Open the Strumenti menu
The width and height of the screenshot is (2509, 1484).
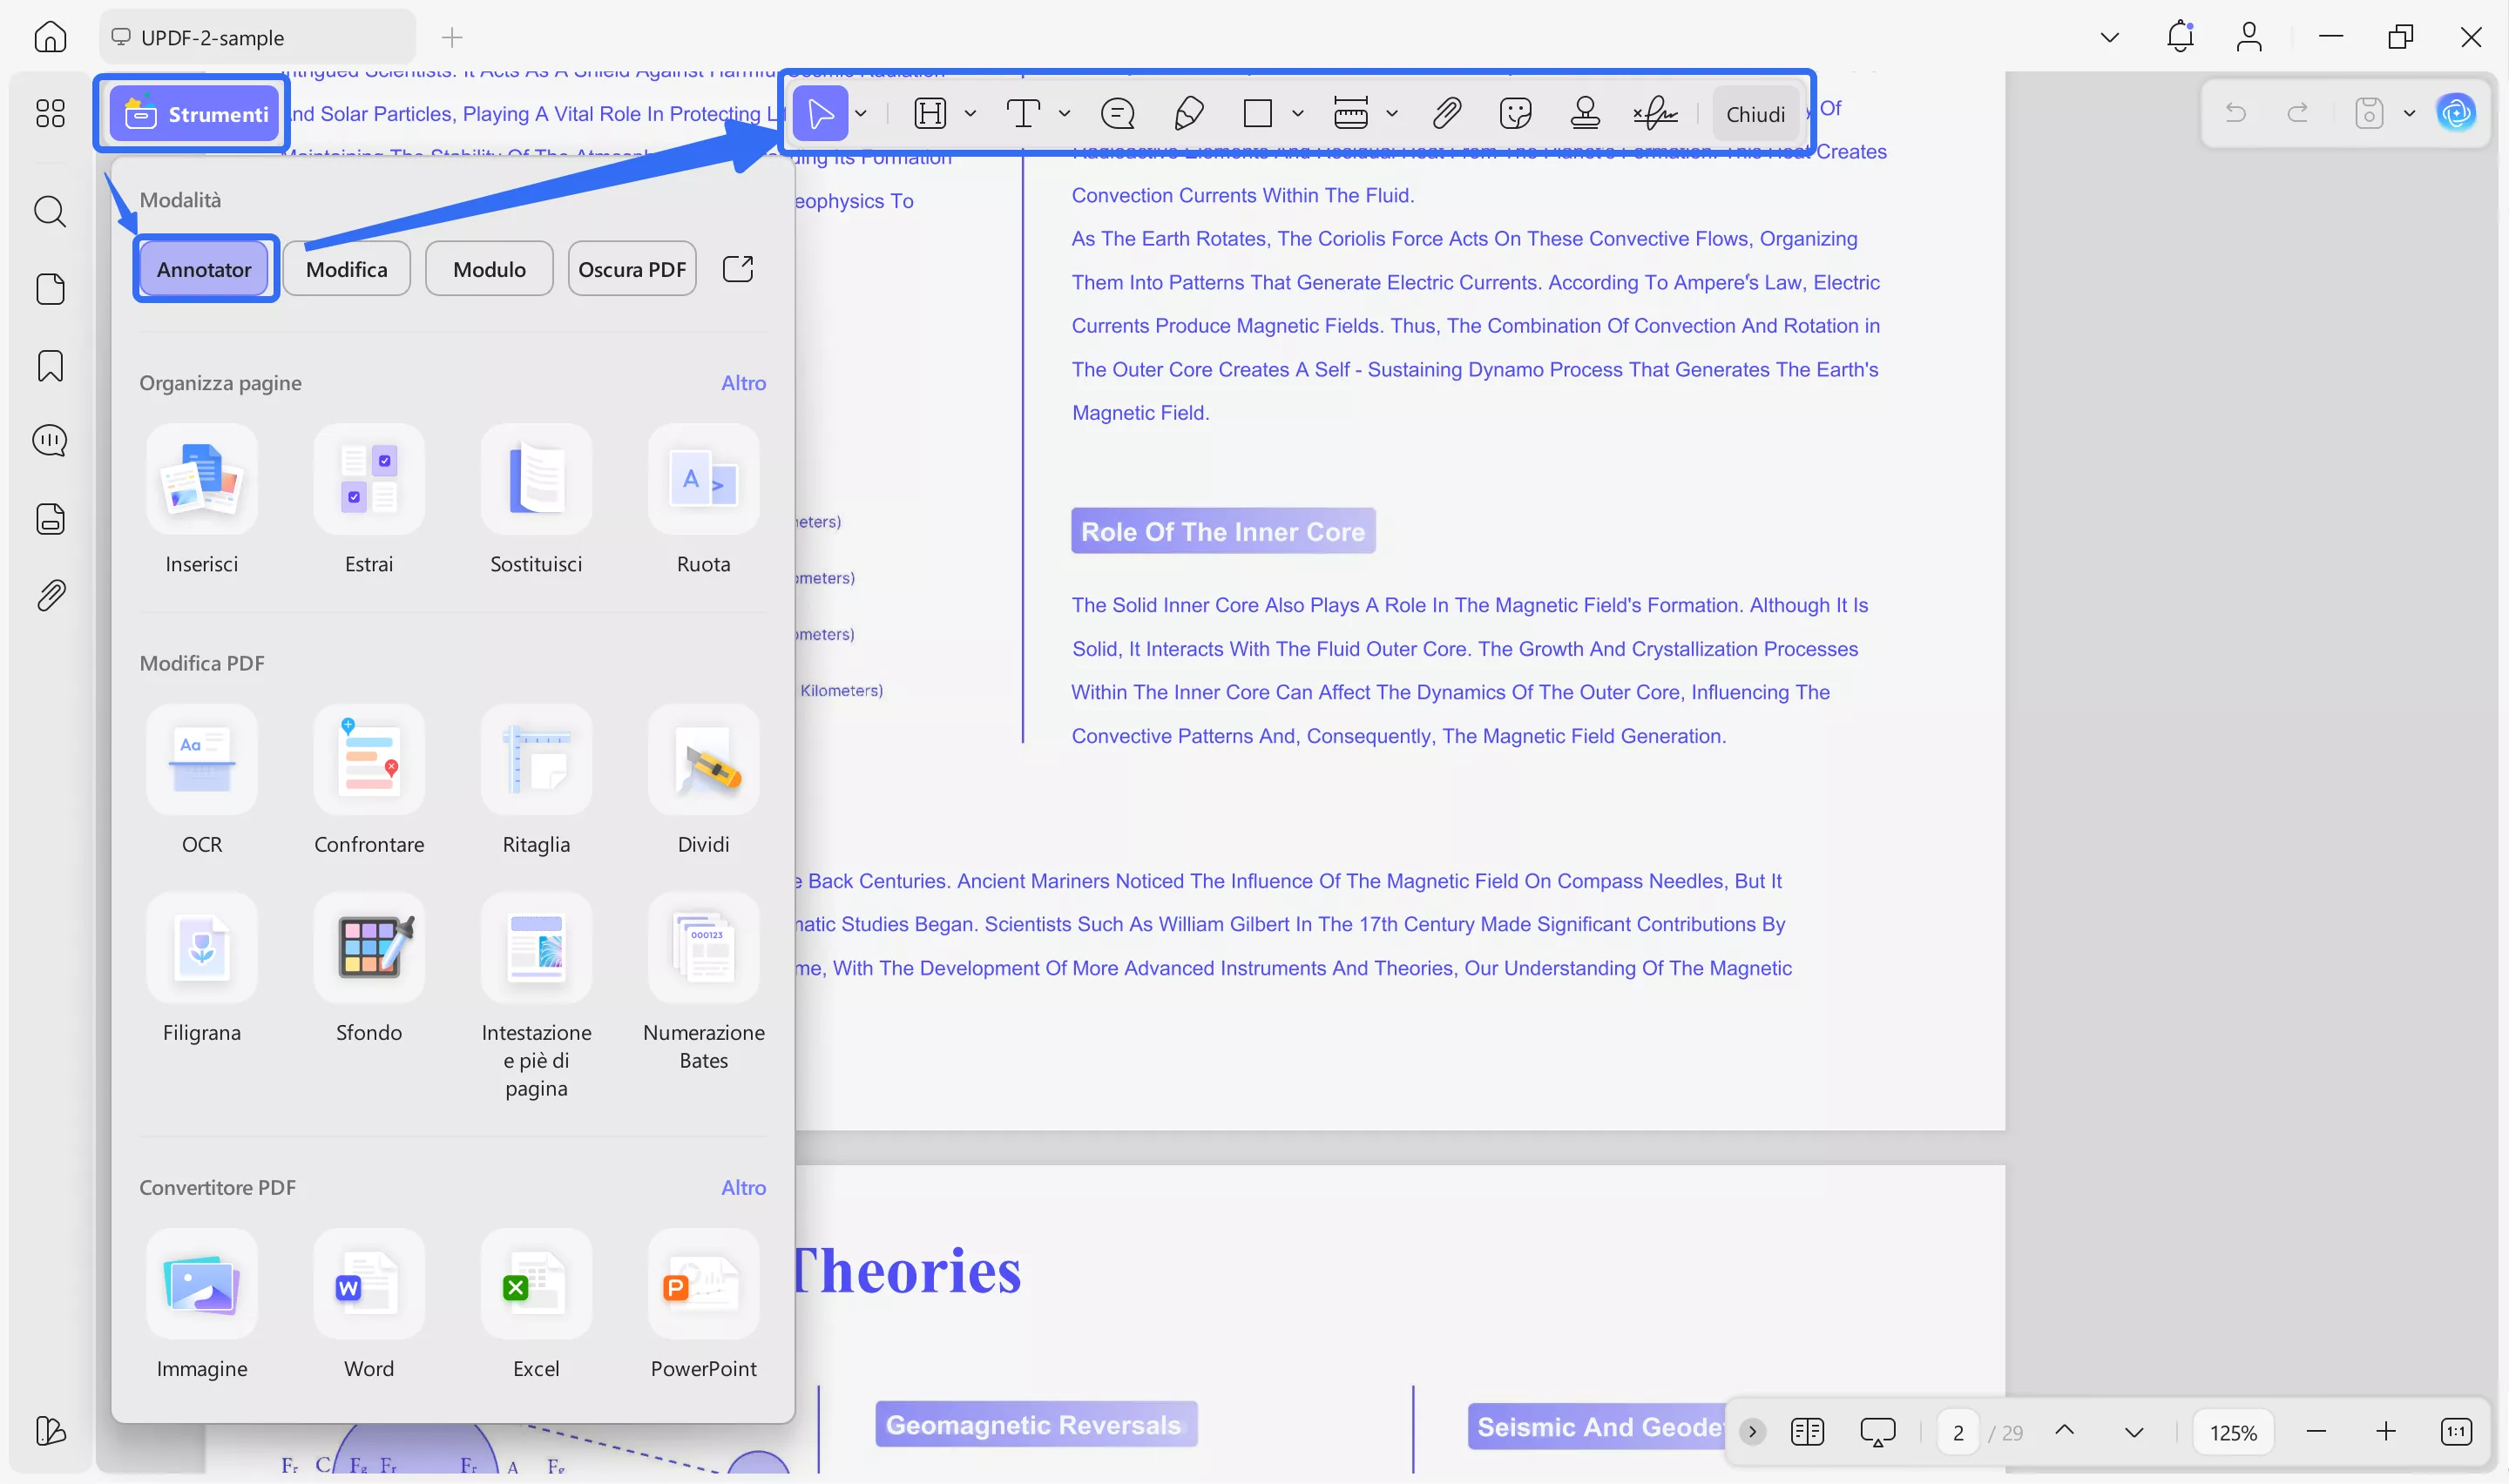pyautogui.click(x=192, y=113)
